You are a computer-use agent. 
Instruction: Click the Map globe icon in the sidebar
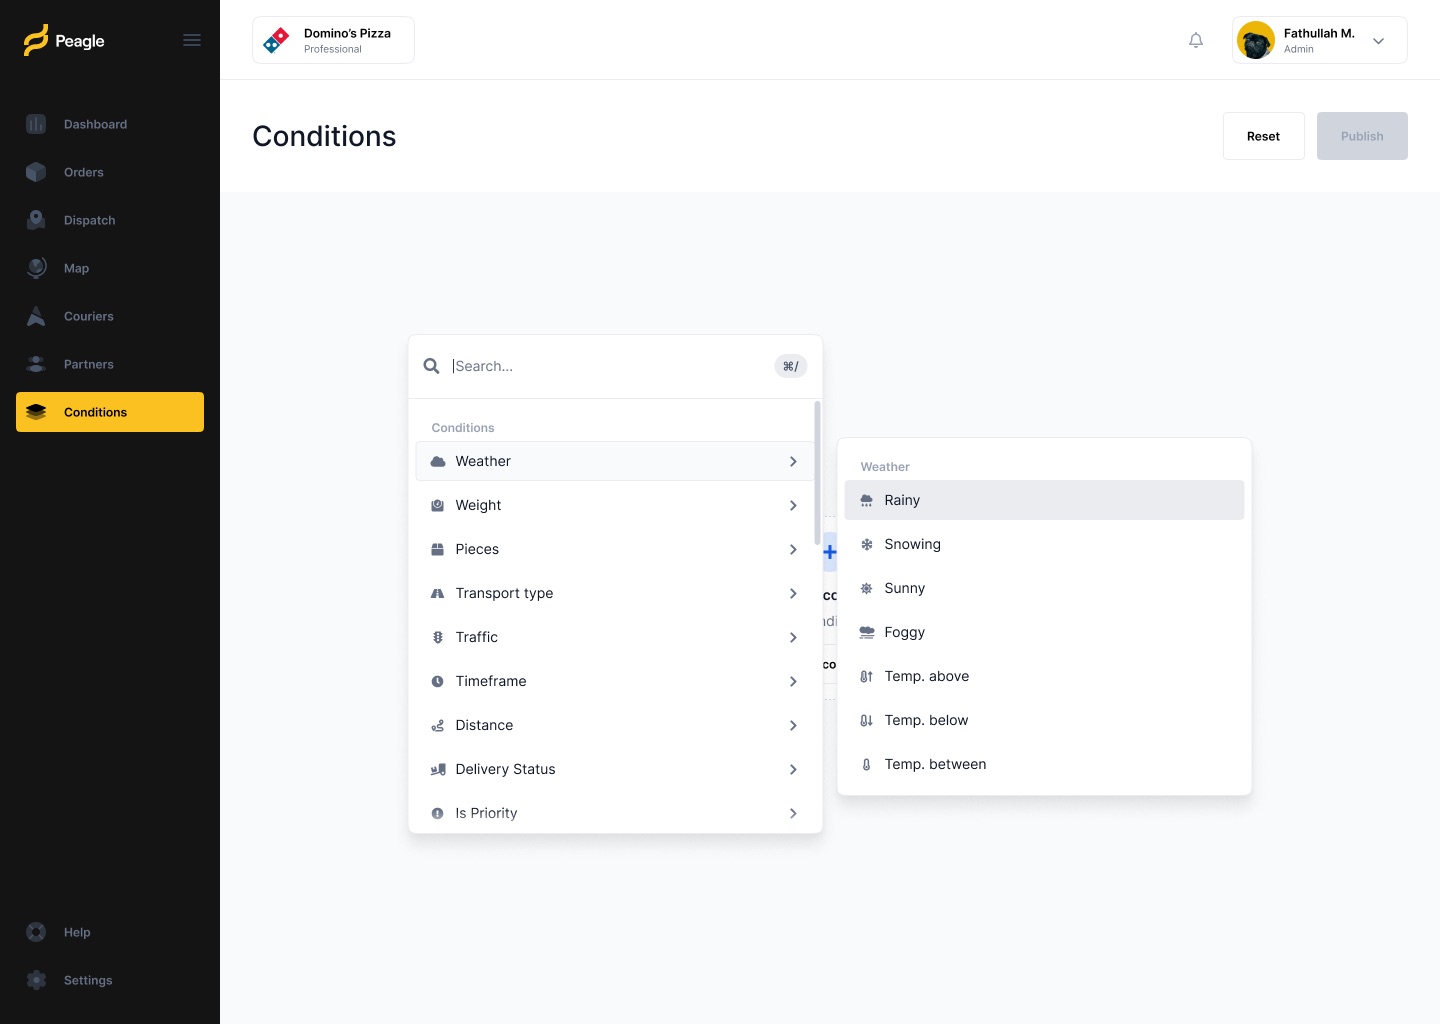click(36, 268)
